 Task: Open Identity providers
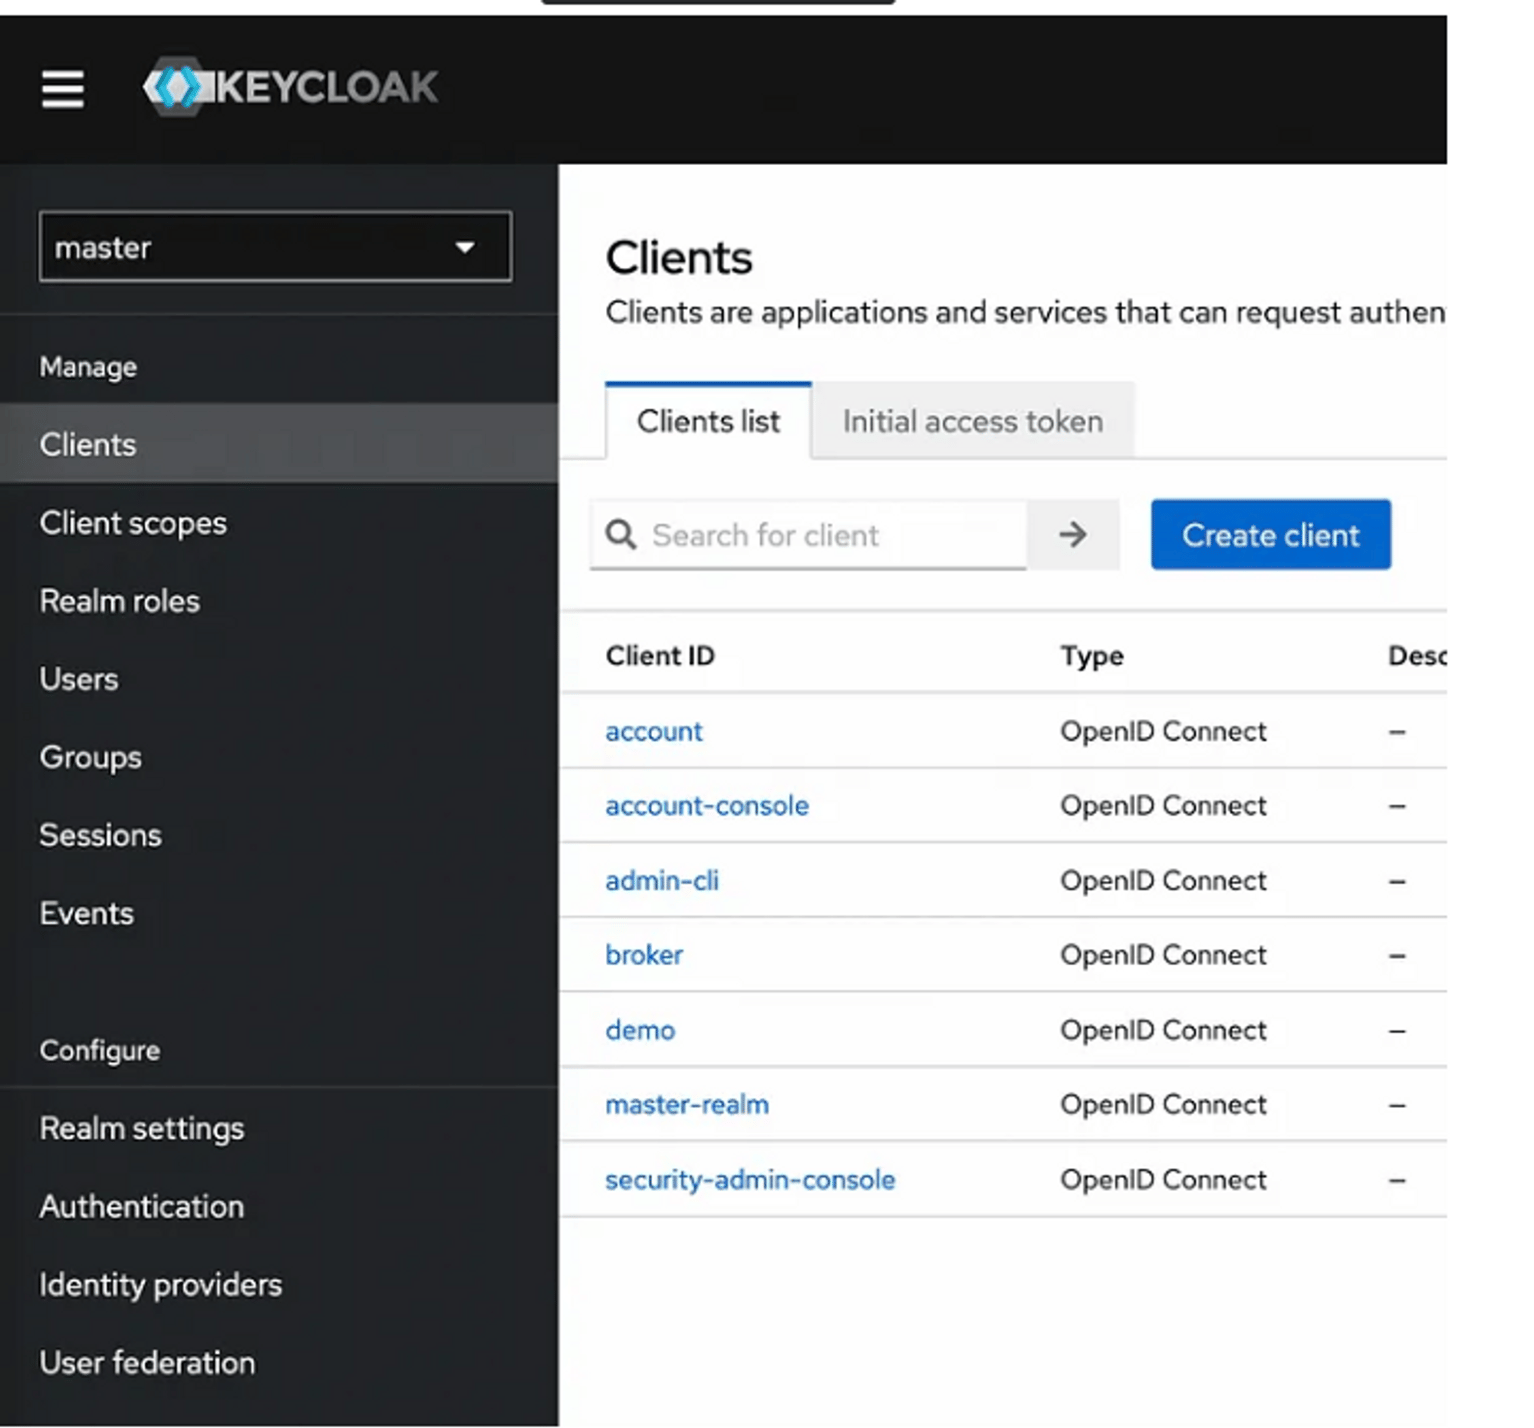click(279, 1284)
